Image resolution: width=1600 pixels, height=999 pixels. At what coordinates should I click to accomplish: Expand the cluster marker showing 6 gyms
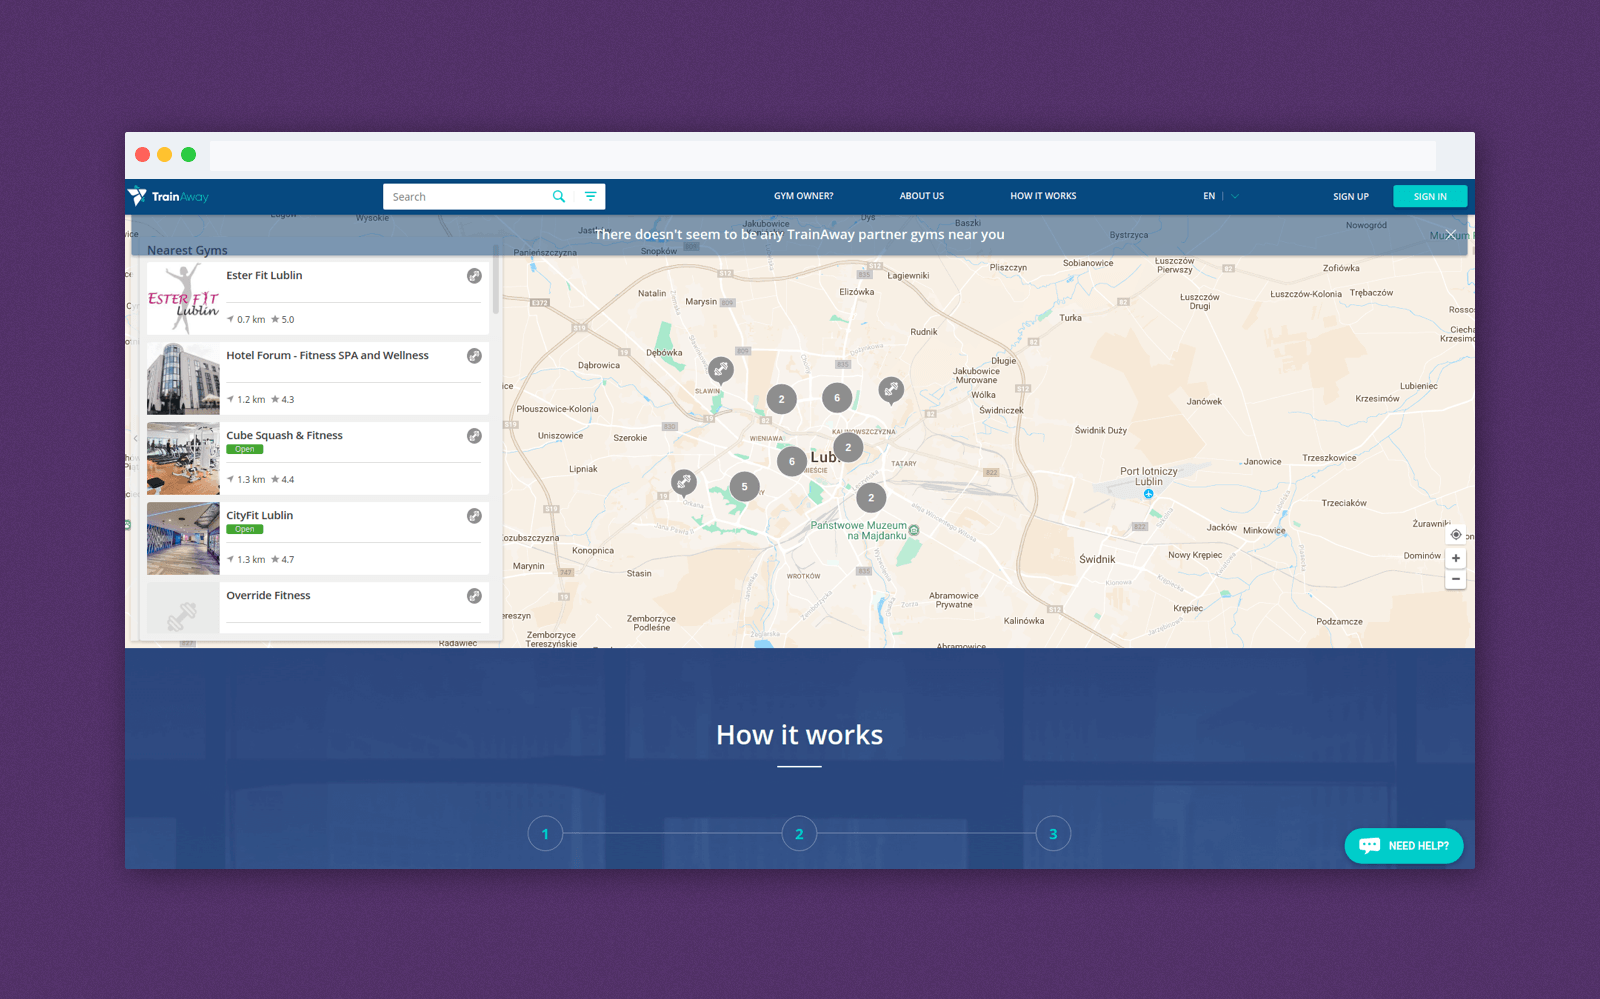click(x=837, y=398)
